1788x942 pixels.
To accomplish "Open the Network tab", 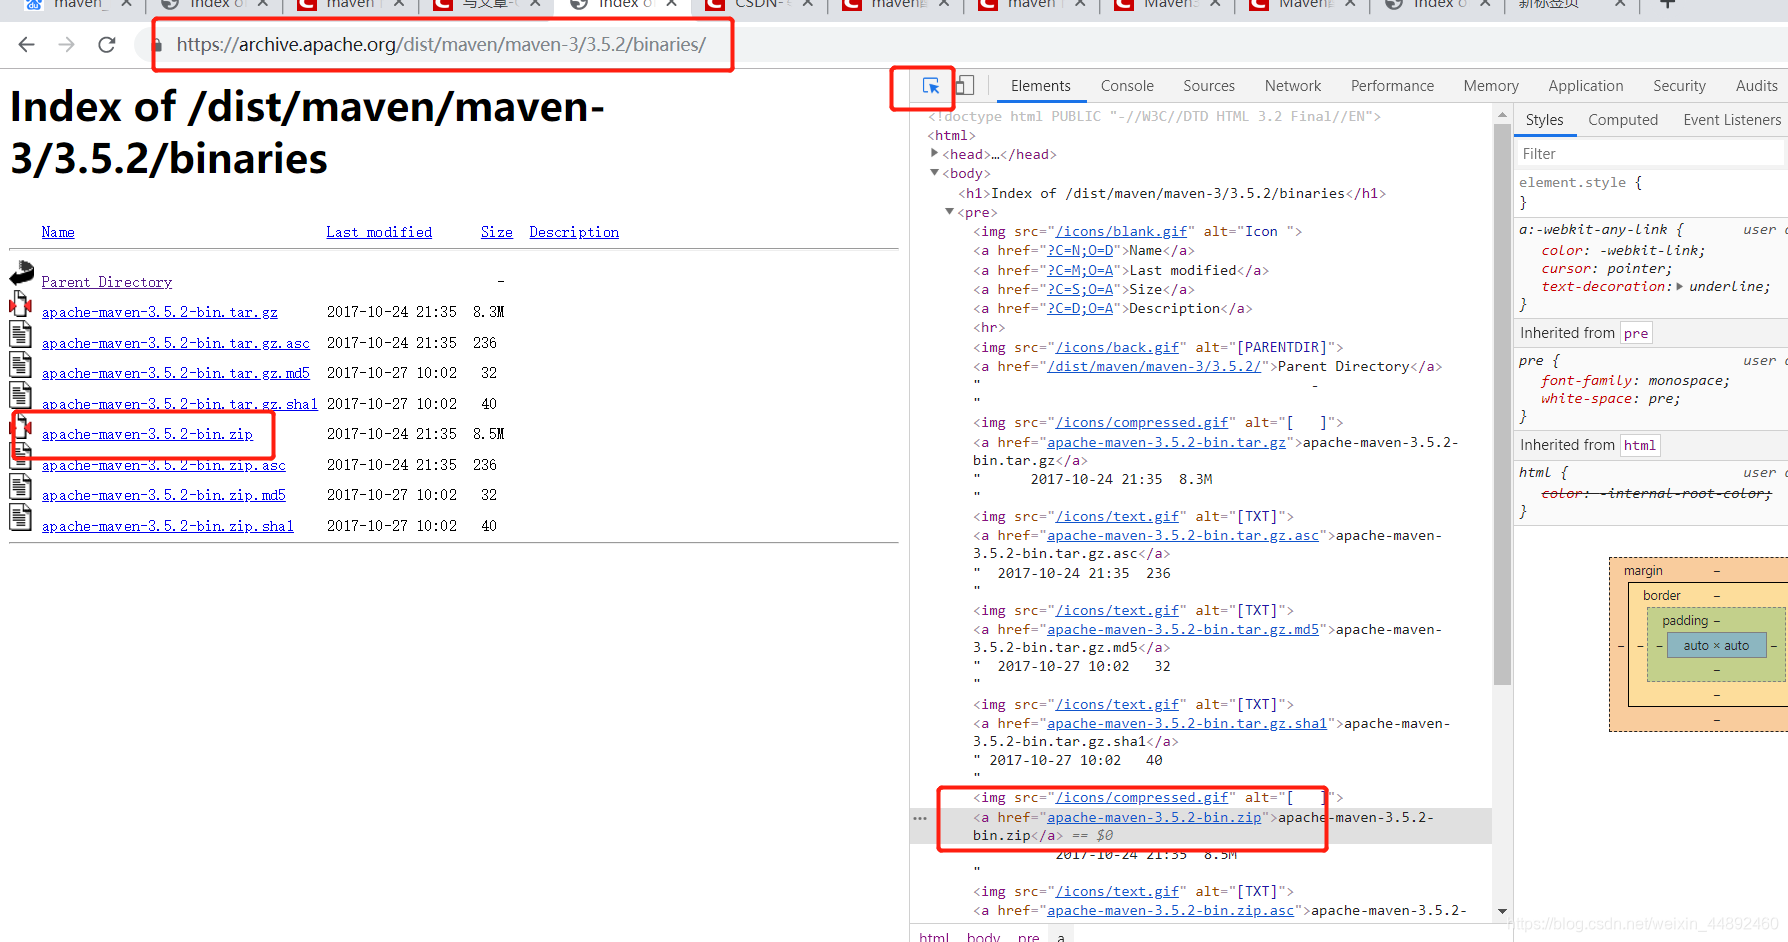I will pyautogui.click(x=1293, y=86).
